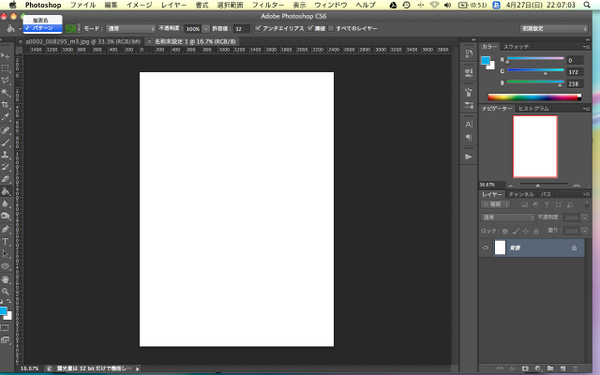Open the Layers panel flyout menu
Screen dimensions: 600x375
click(x=587, y=194)
